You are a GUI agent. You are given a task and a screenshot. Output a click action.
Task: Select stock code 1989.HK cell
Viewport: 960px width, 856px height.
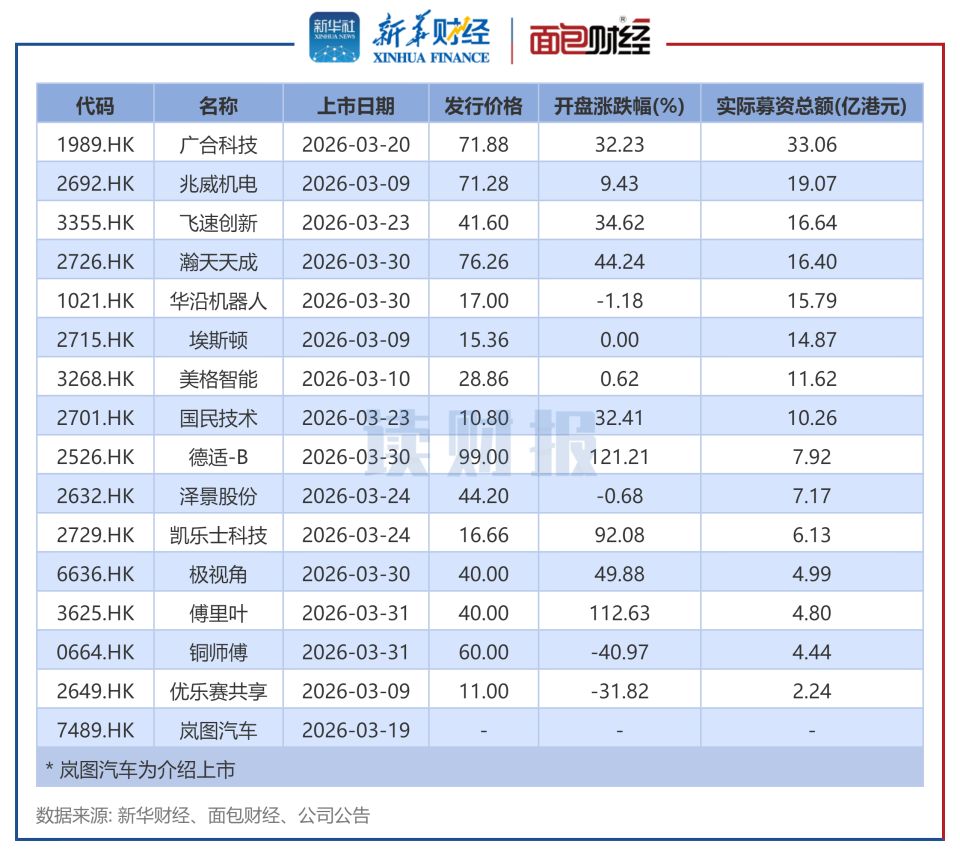[95, 145]
